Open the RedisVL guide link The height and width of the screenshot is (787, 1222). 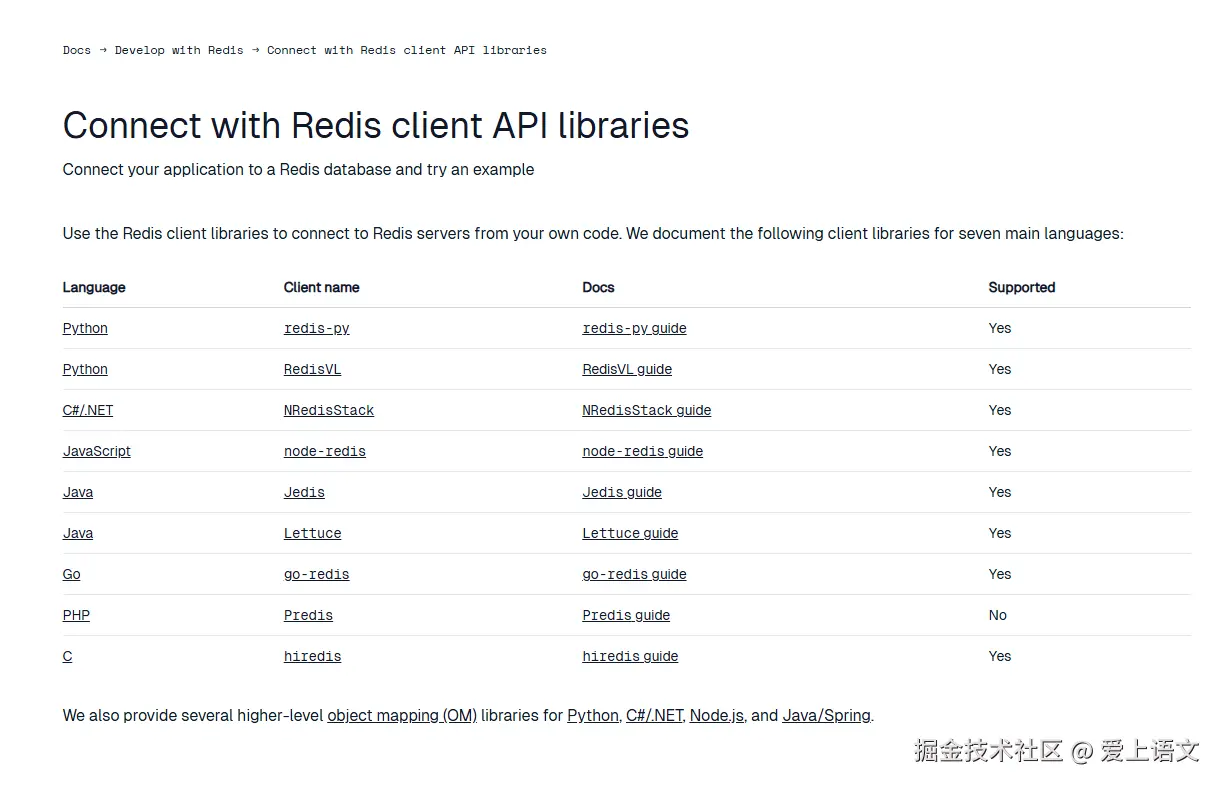pos(627,369)
